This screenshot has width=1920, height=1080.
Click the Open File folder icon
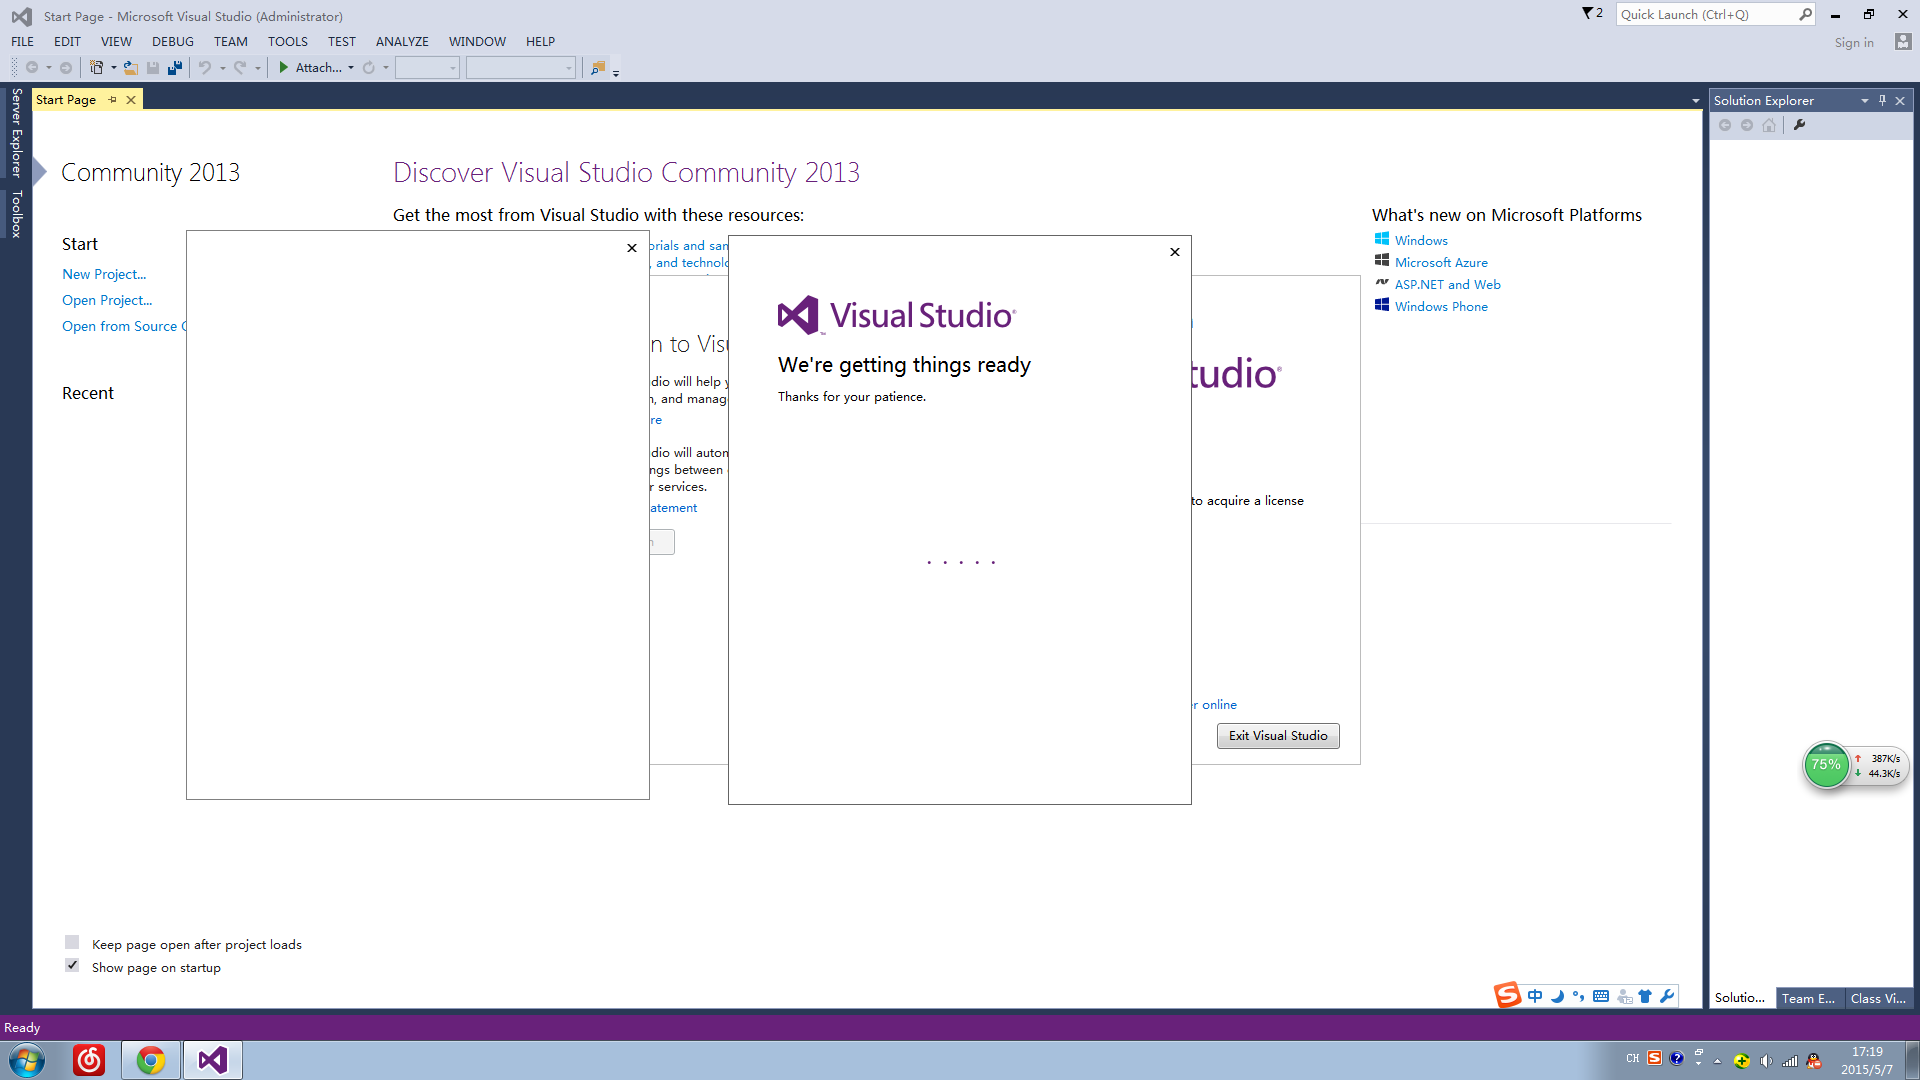(x=130, y=68)
